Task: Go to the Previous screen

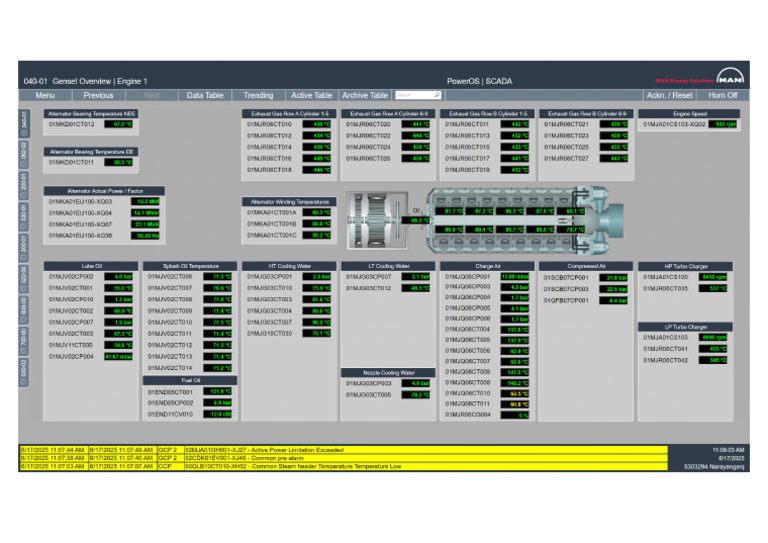Action: (98, 95)
